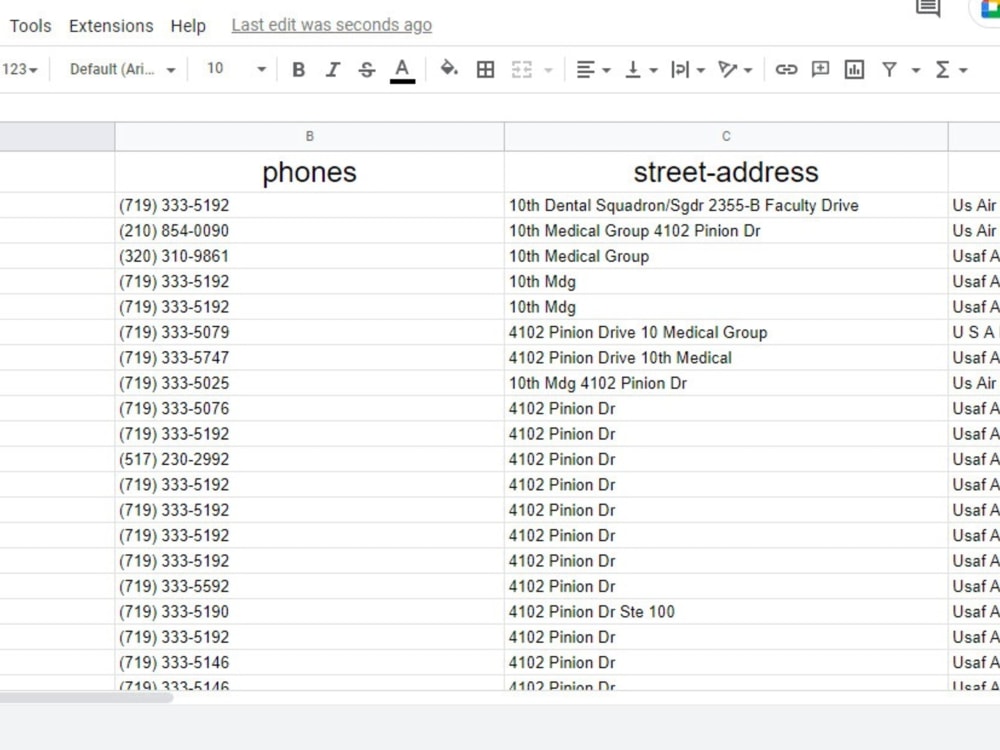1000x750 pixels.
Task: Select the street-address header cell
Action: click(726, 172)
